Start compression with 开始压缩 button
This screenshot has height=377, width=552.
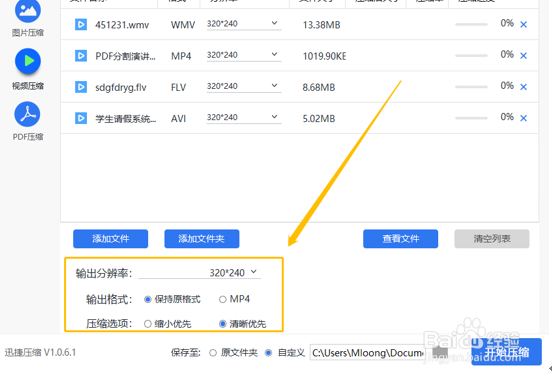(506, 352)
